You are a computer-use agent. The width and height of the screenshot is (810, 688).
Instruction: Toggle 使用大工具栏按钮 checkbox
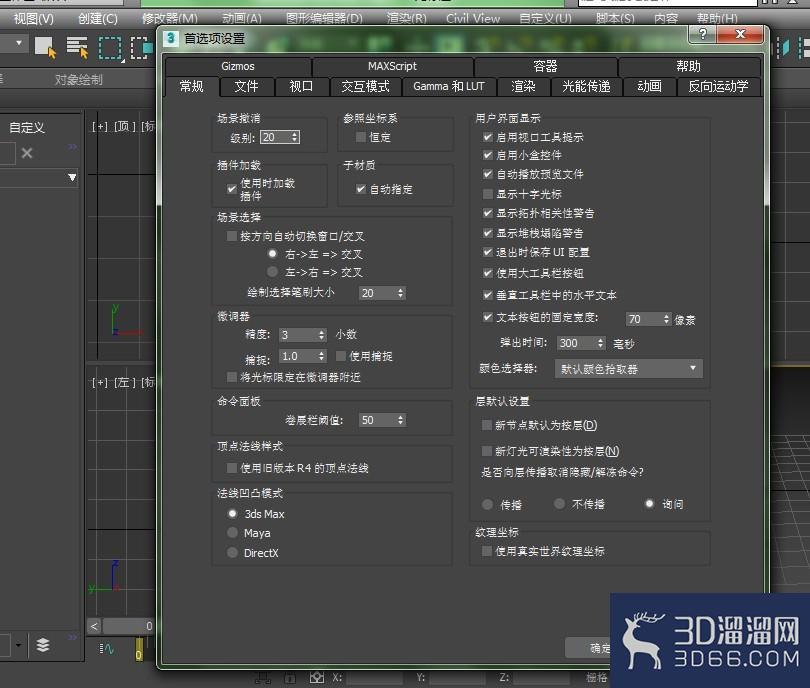[487, 273]
